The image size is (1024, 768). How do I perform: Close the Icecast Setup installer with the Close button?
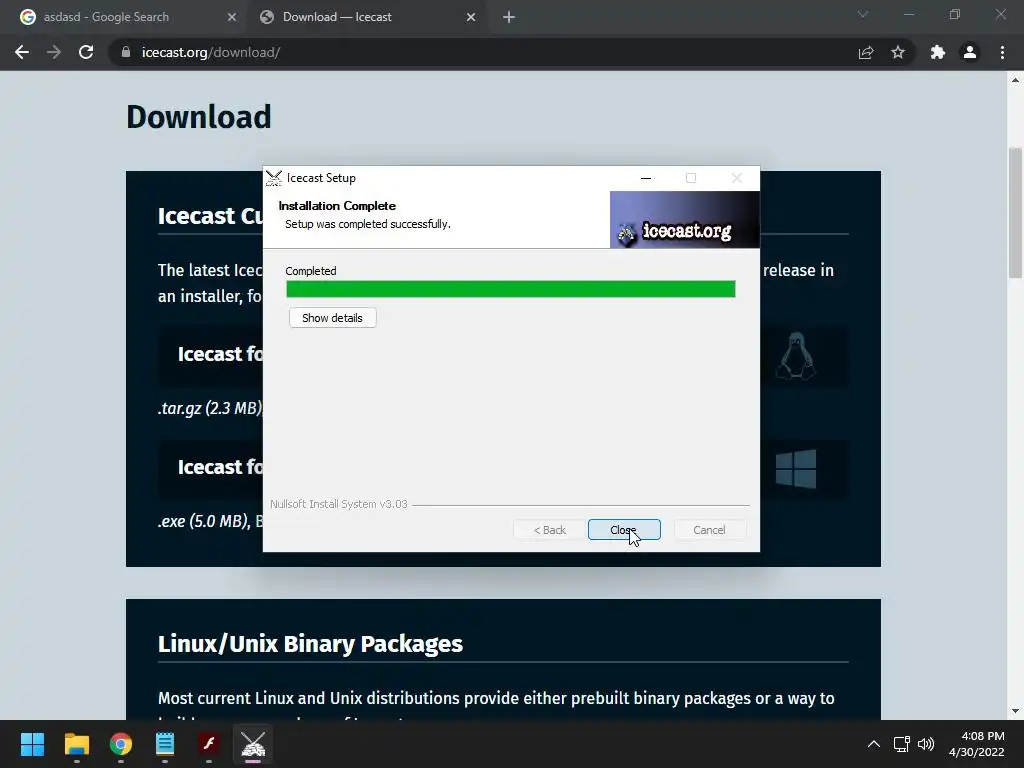coord(624,530)
